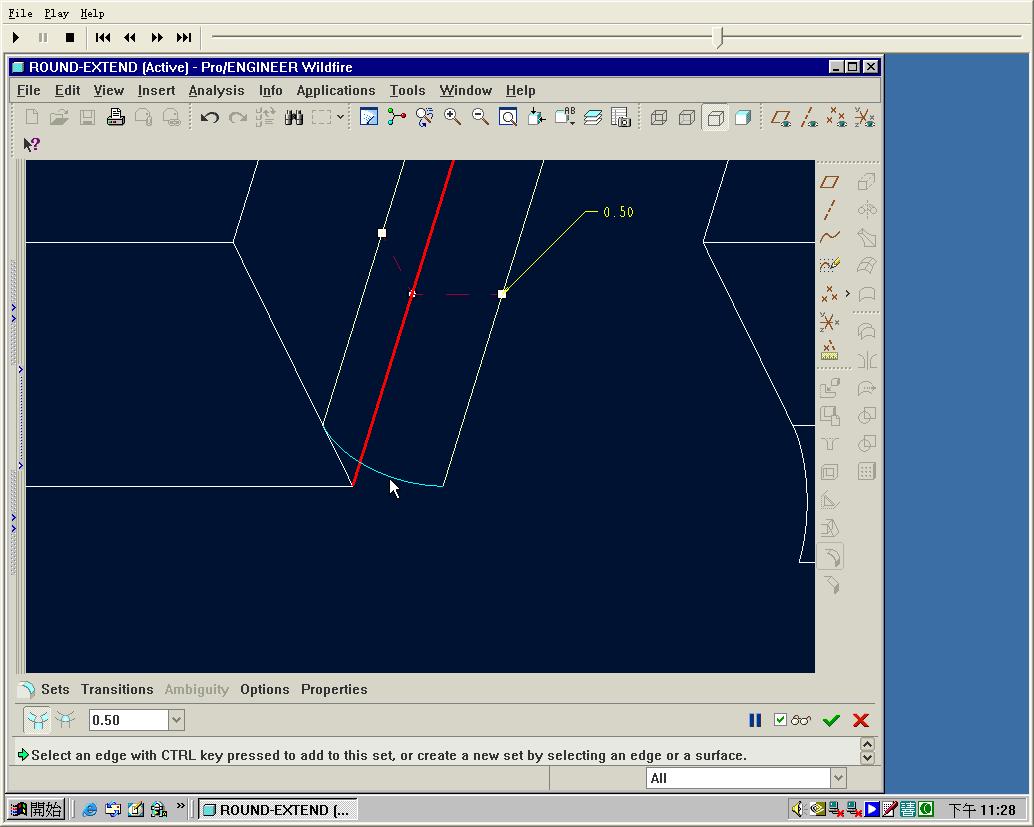1034x827 pixels.
Task: Open the Options tab
Action: tap(264, 689)
